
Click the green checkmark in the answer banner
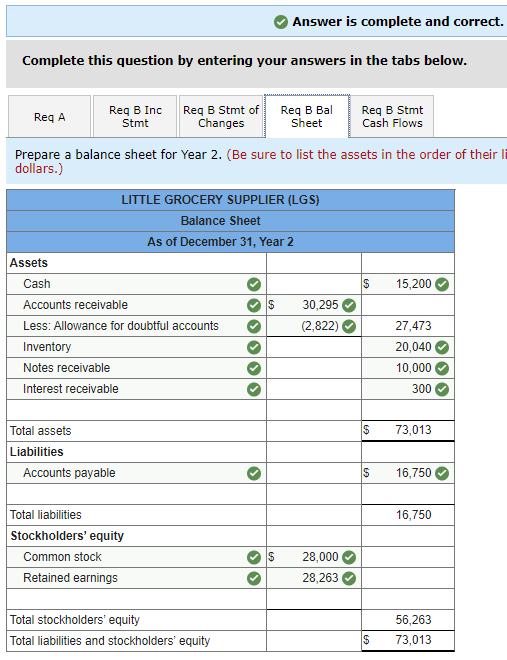281,21
